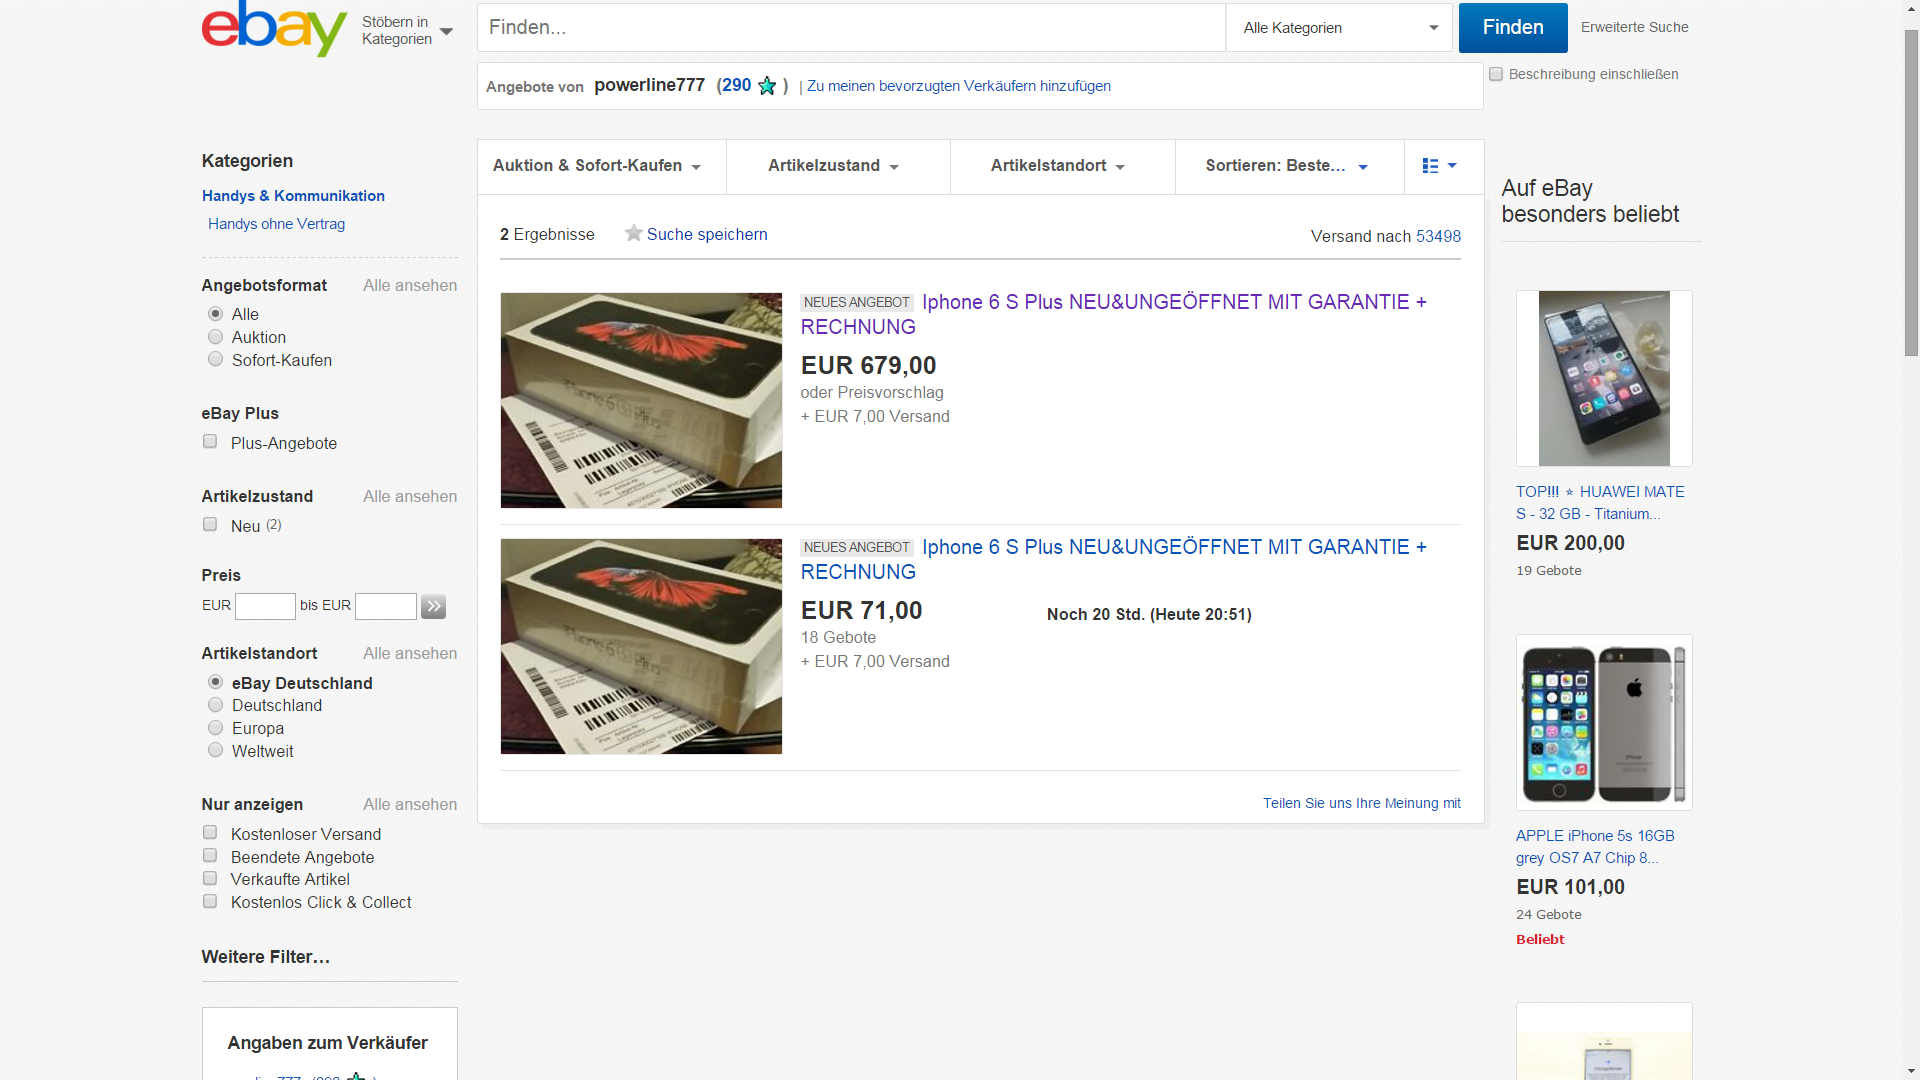This screenshot has width=1920, height=1080.
Task: Open the Weitere Filter... link
Action: pos(265,957)
